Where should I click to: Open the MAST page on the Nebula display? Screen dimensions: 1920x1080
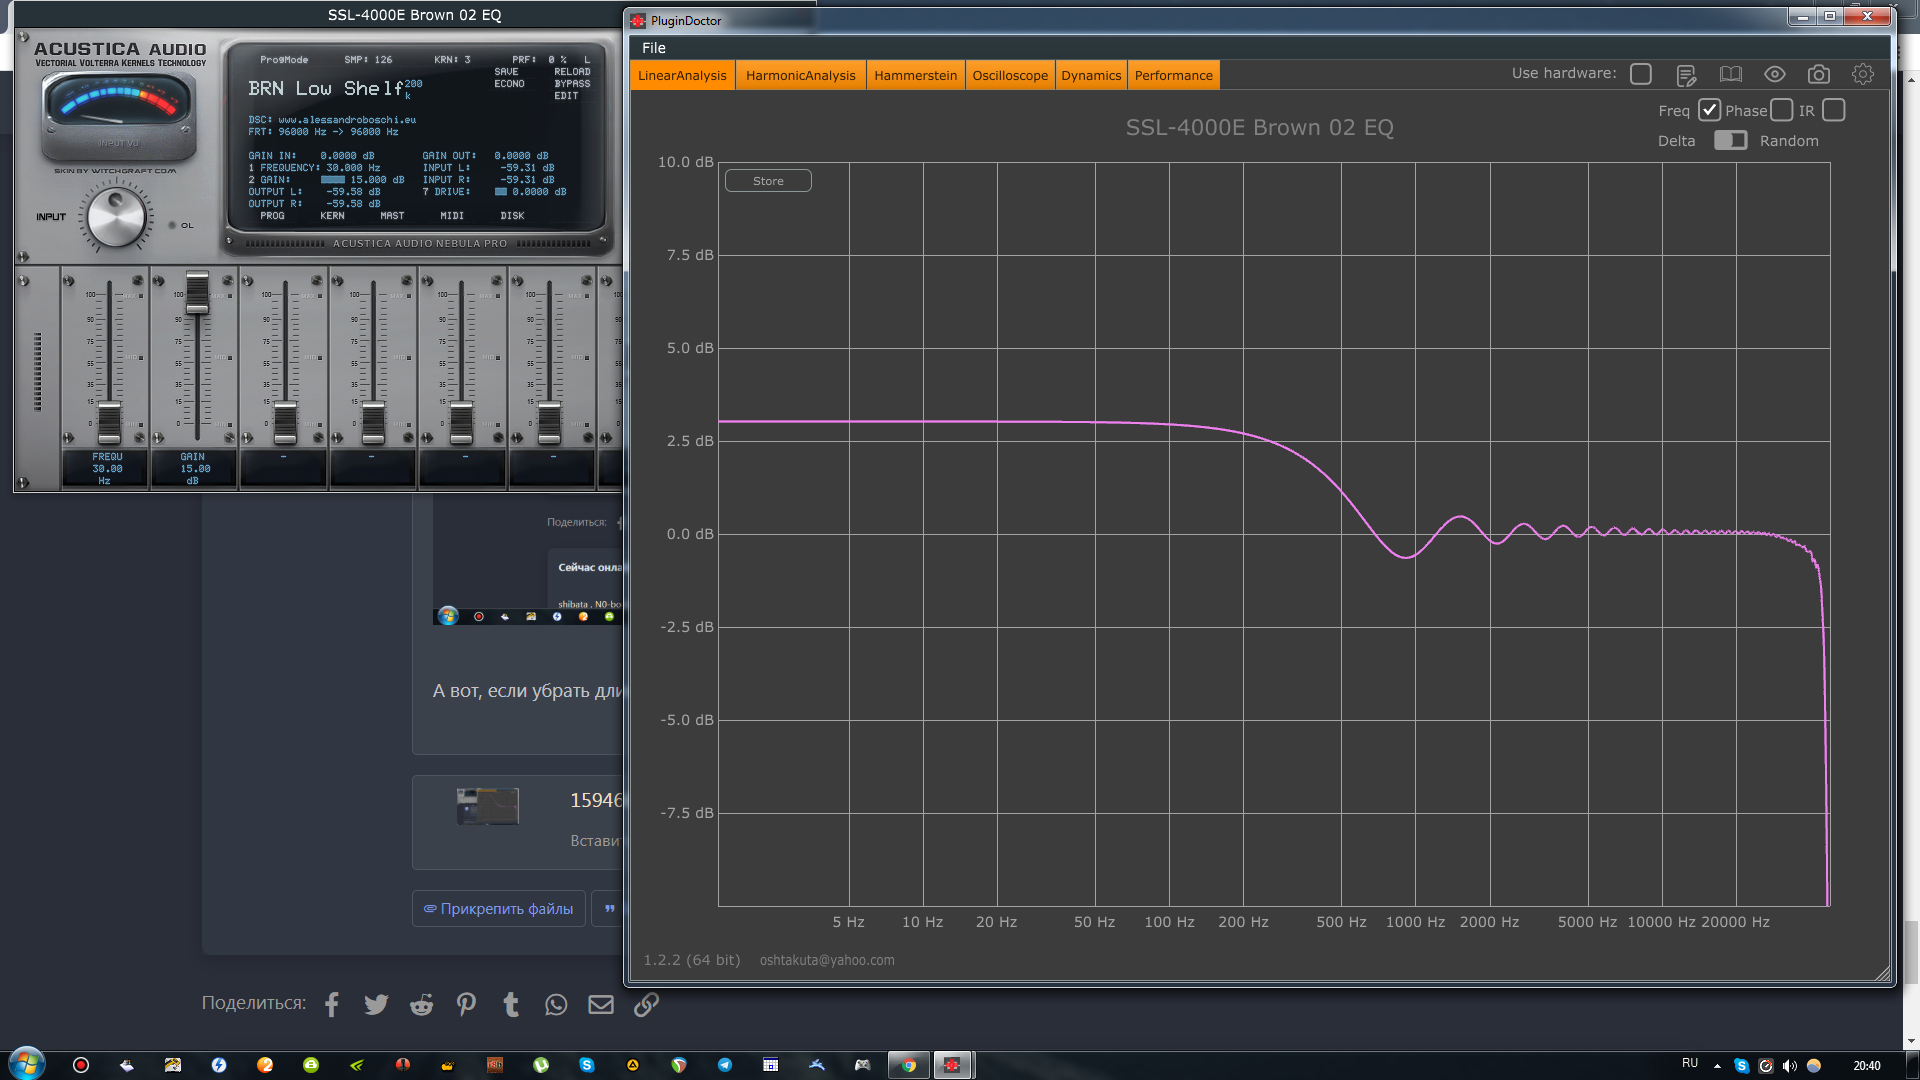392,216
